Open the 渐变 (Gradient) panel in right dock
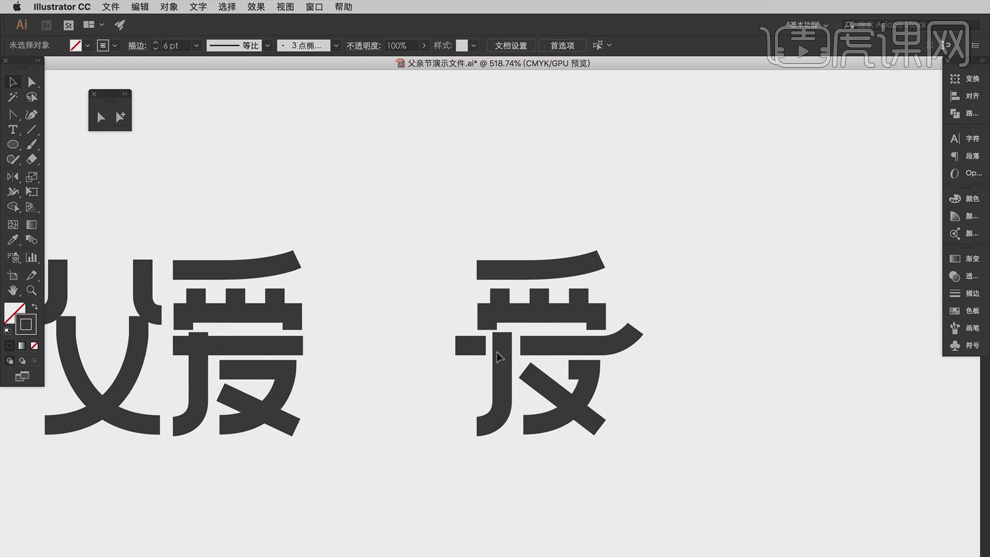Image resolution: width=990 pixels, height=557 pixels. point(965,259)
